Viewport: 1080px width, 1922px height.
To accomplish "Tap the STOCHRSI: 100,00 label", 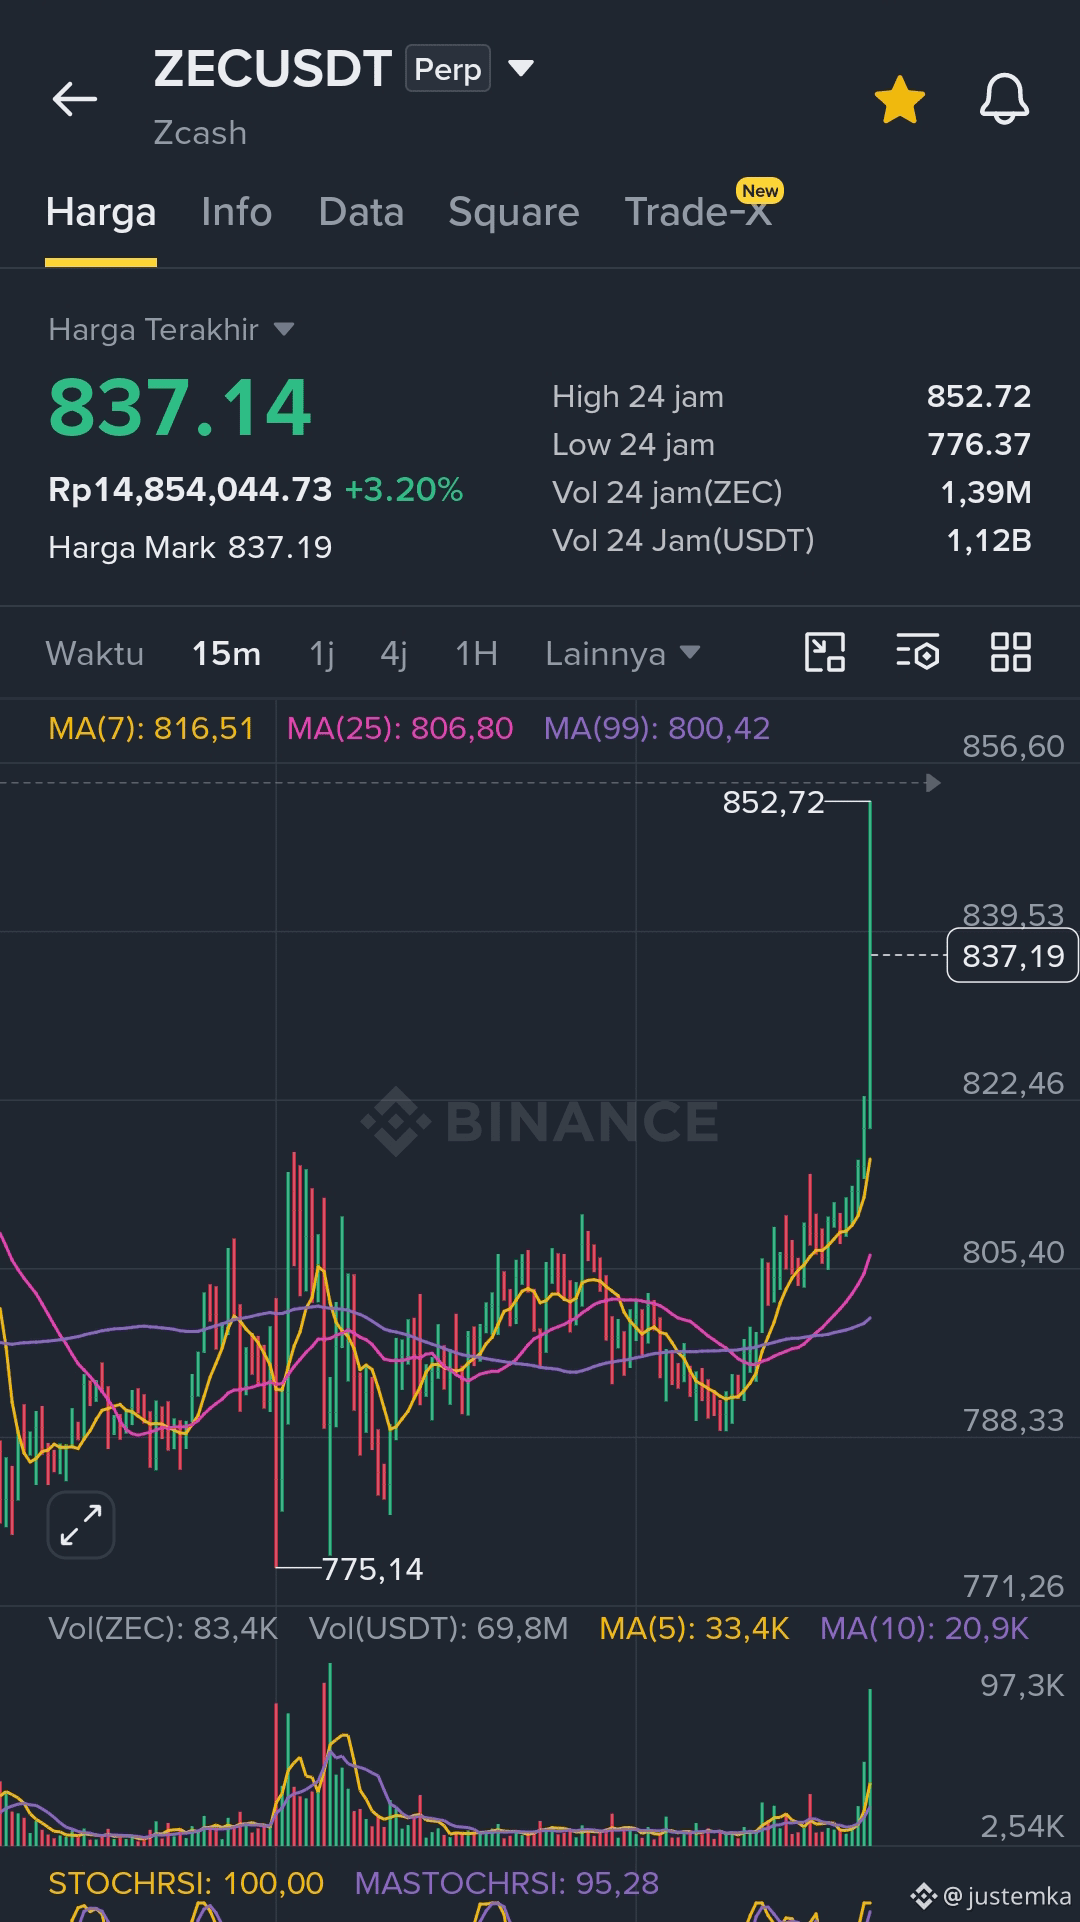I will [x=186, y=1883].
